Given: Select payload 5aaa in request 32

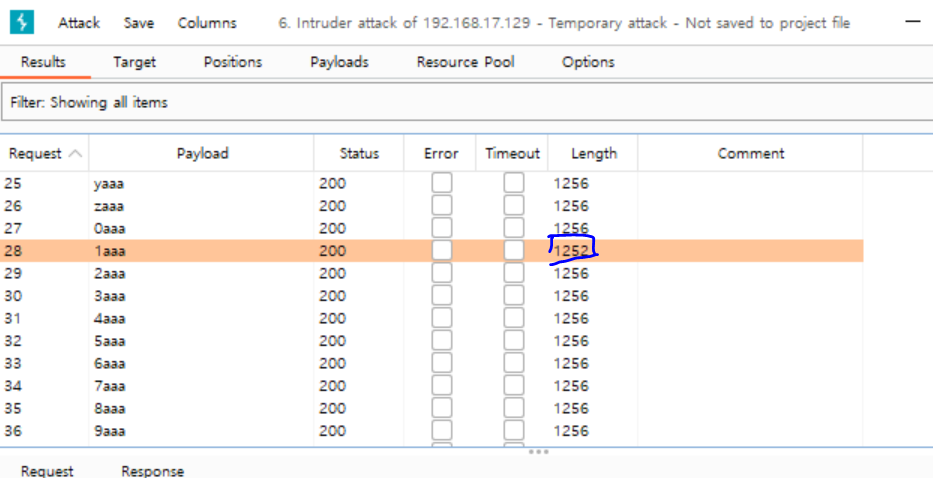Looking at the screenshot, I should [109, 340].
